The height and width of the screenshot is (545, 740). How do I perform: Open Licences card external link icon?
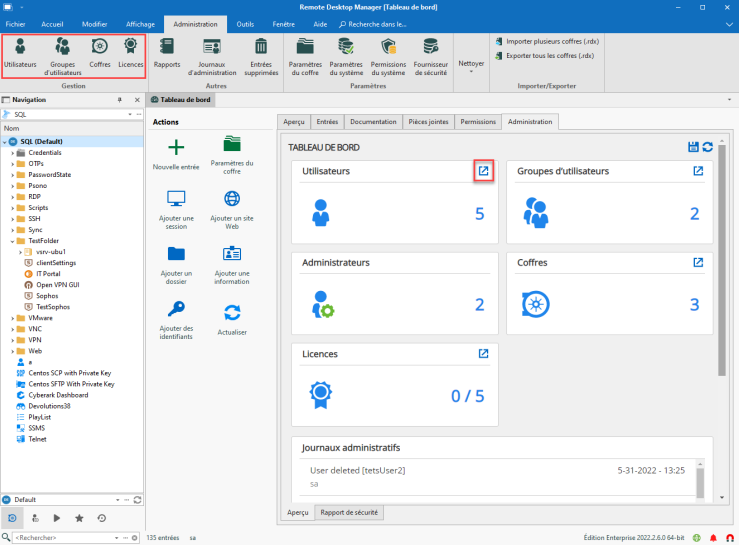tap(483, 353)
